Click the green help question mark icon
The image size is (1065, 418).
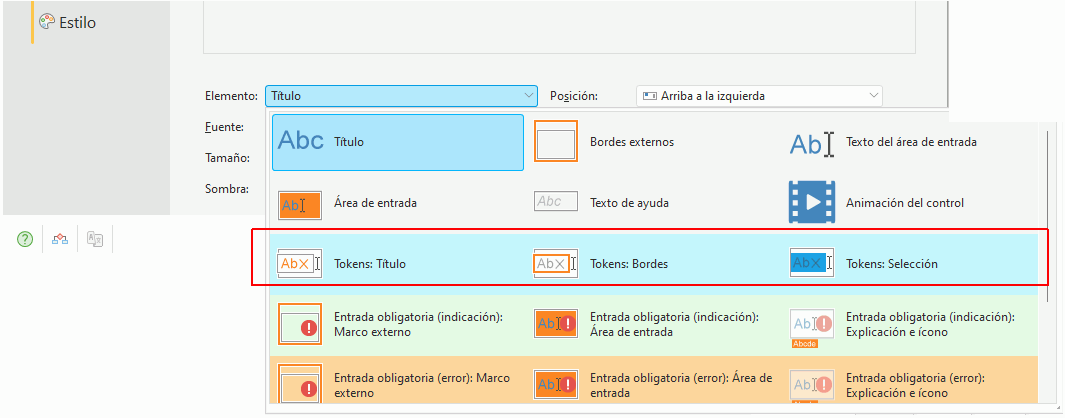[x=24, y=239]
